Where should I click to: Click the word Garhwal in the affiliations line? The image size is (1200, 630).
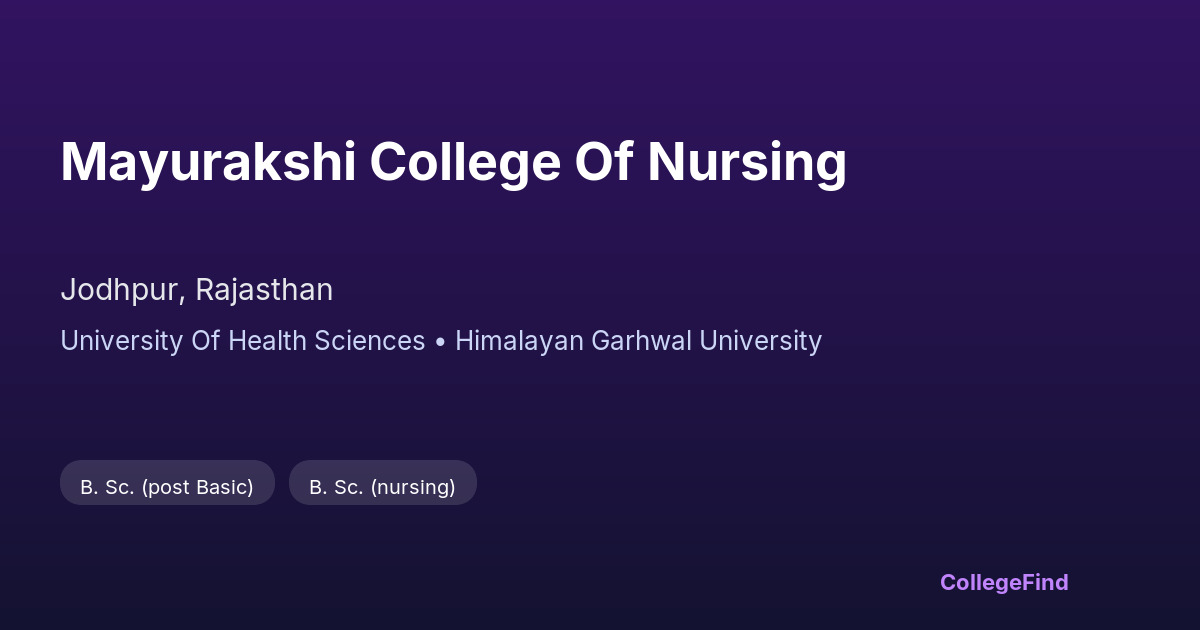(x=644, y=341)
